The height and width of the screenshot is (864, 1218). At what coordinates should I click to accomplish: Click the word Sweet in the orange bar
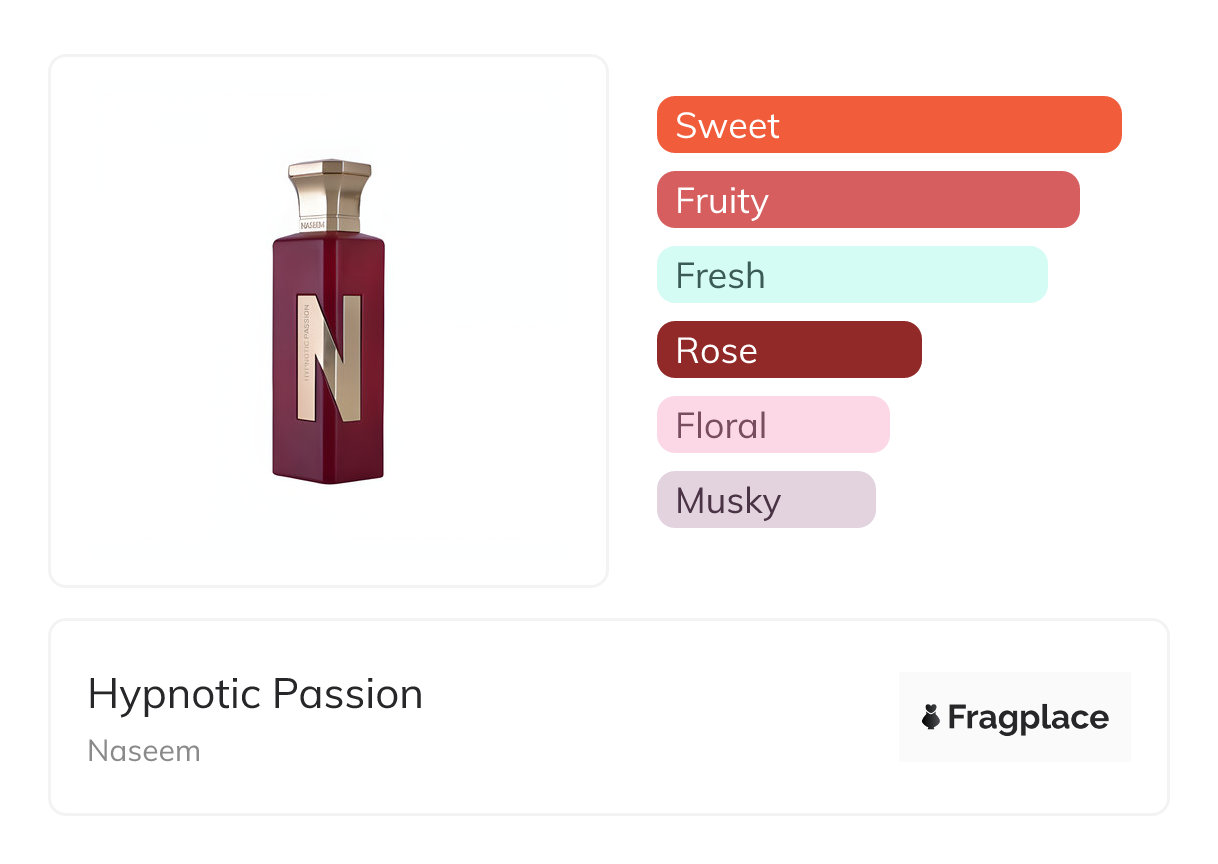click(727, 126)
